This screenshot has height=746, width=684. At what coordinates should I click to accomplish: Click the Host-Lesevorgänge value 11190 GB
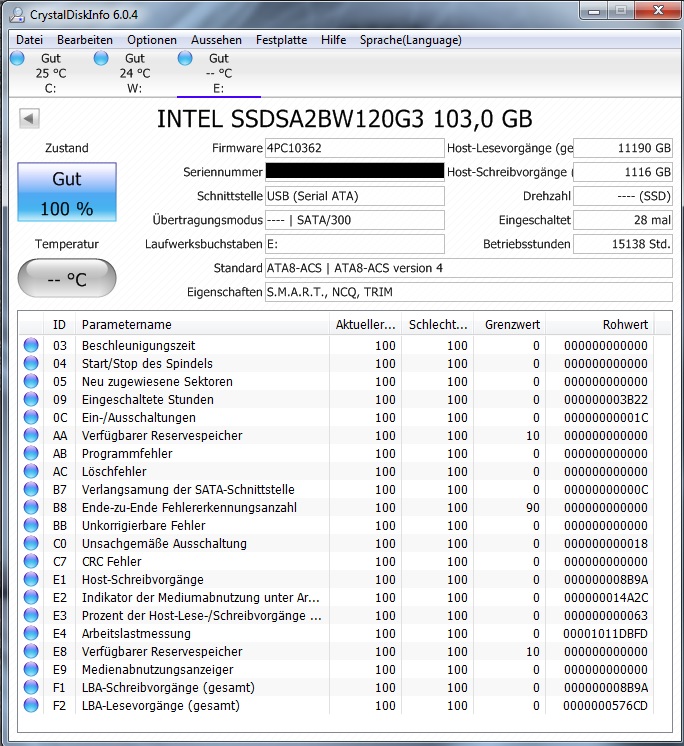623,148
